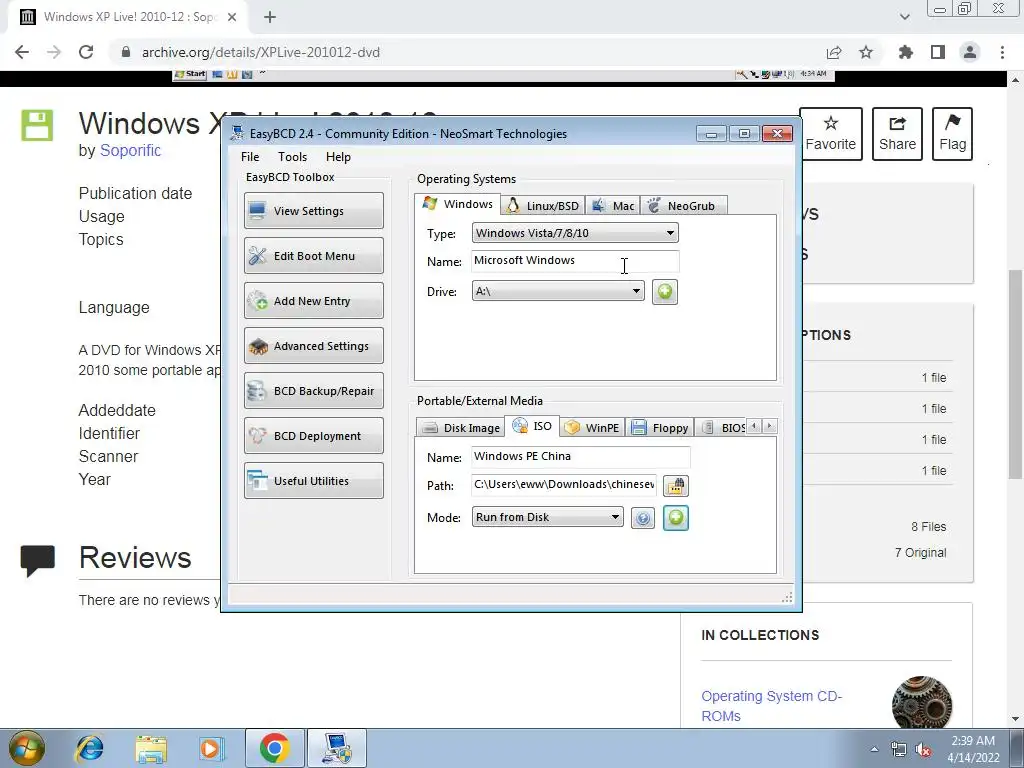Switch to the Linux/BSD tab

tap(543, 206)
